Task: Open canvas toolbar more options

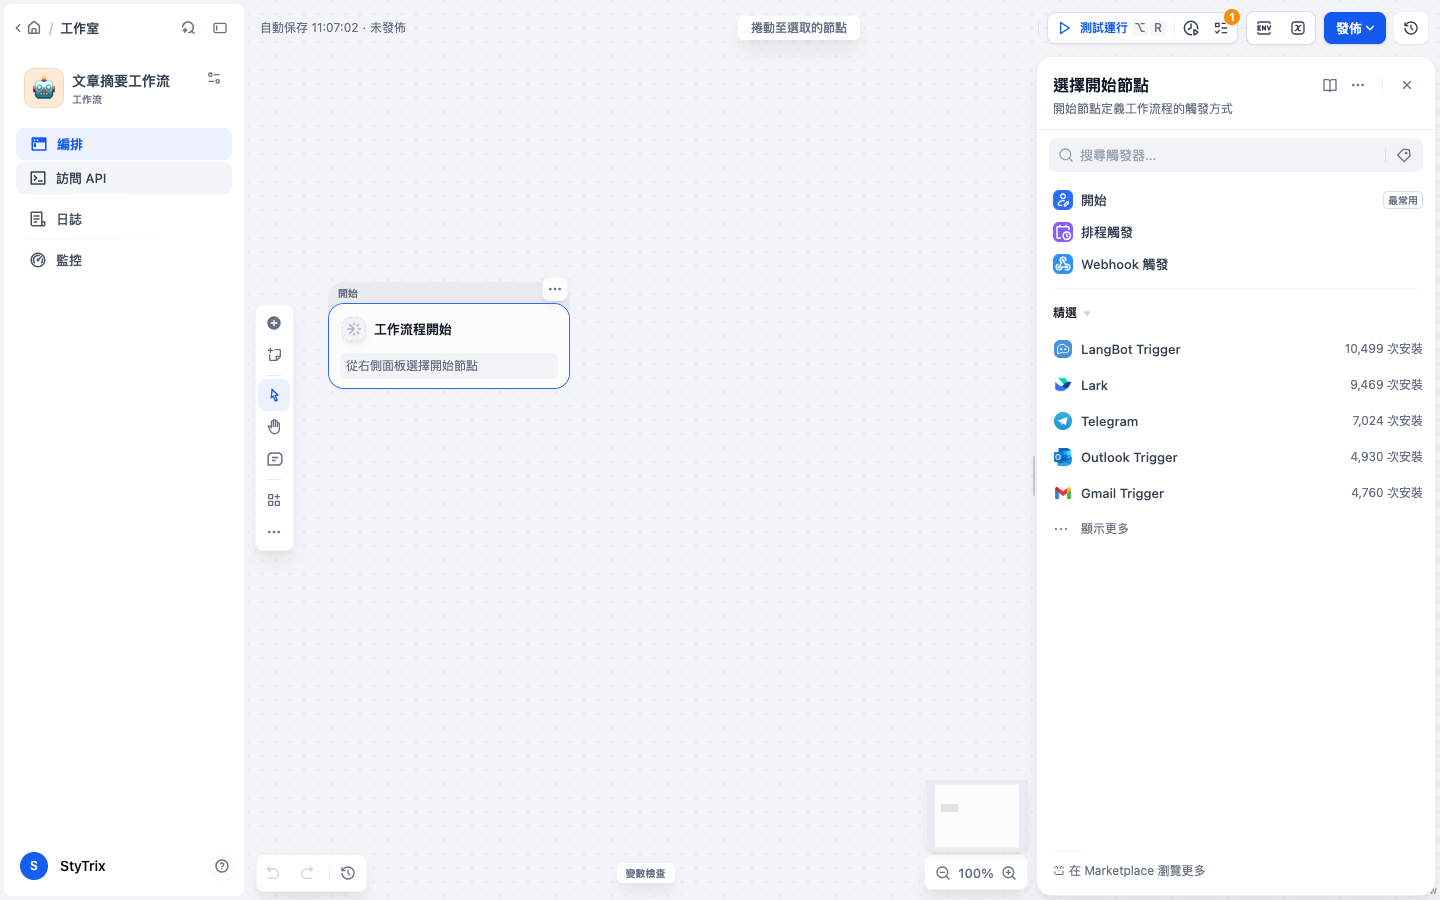Action: 274,532
